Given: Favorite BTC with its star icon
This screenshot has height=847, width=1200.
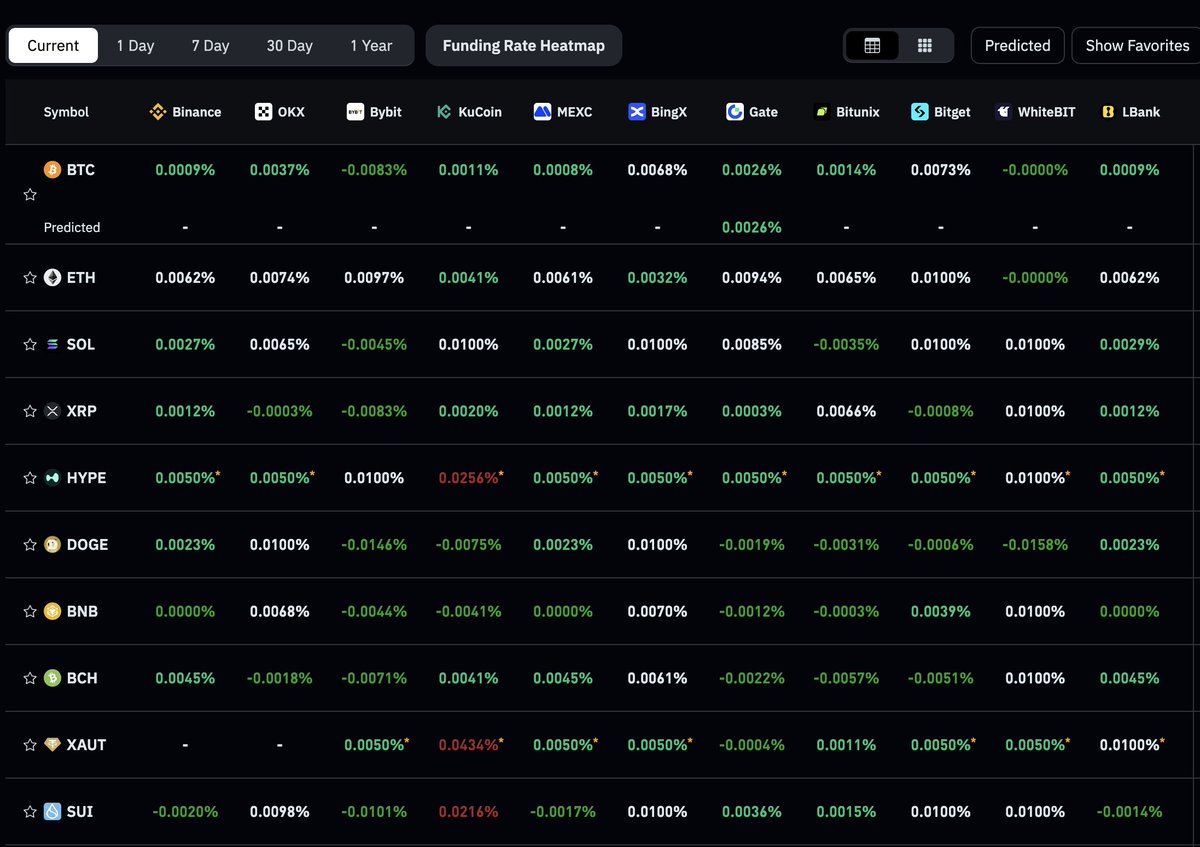Looking at the screenshot, I should 30,195.
